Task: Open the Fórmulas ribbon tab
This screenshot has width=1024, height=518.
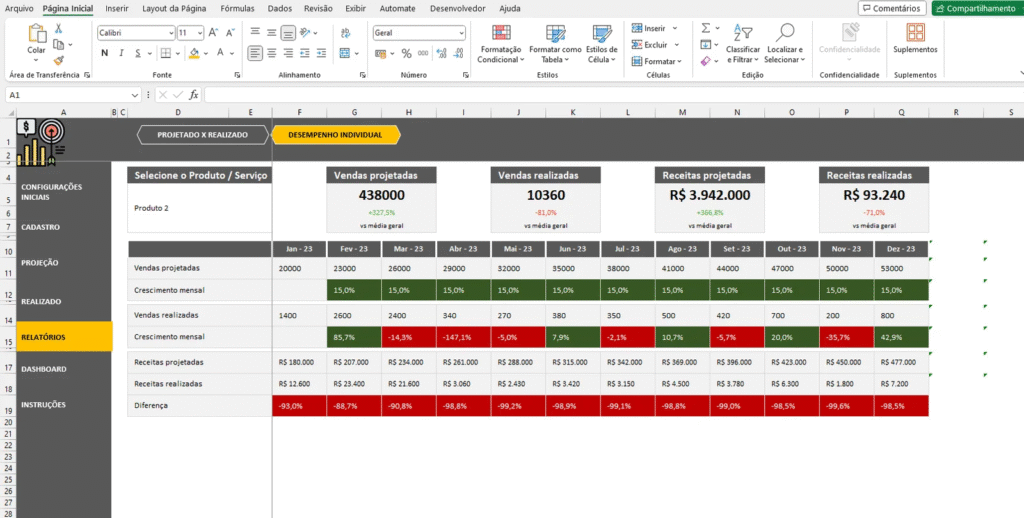Action: pyautogui.click(x=237, y=8)
